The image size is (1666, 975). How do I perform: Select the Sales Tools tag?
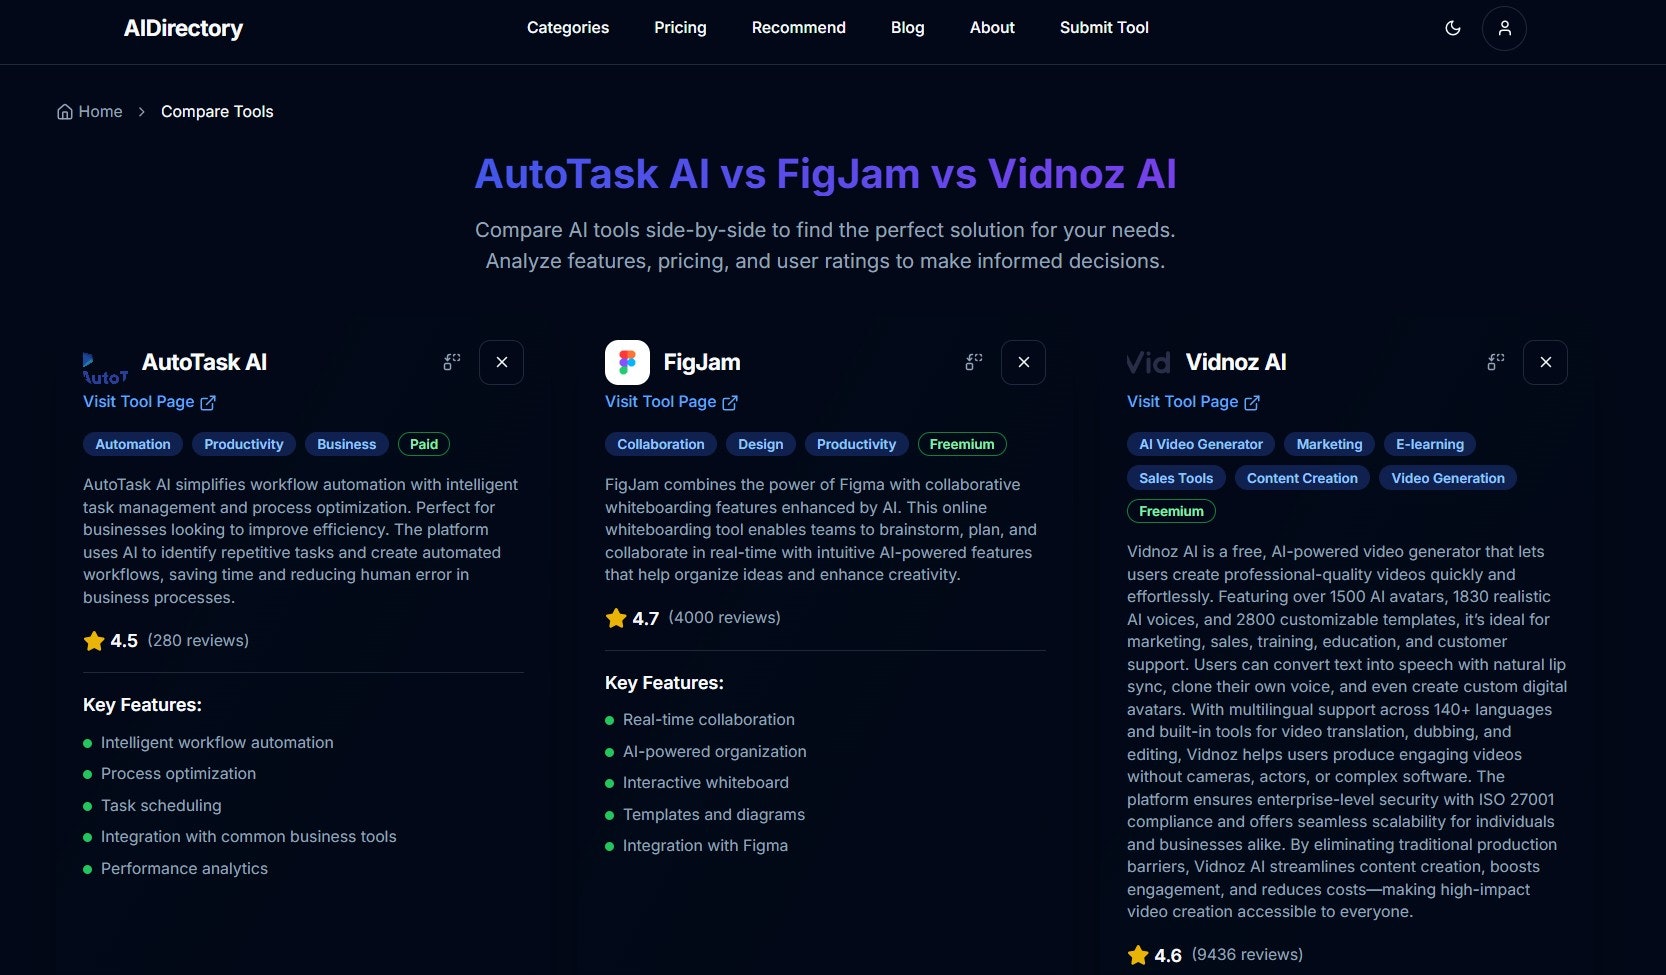click(x=1176, y=478)
